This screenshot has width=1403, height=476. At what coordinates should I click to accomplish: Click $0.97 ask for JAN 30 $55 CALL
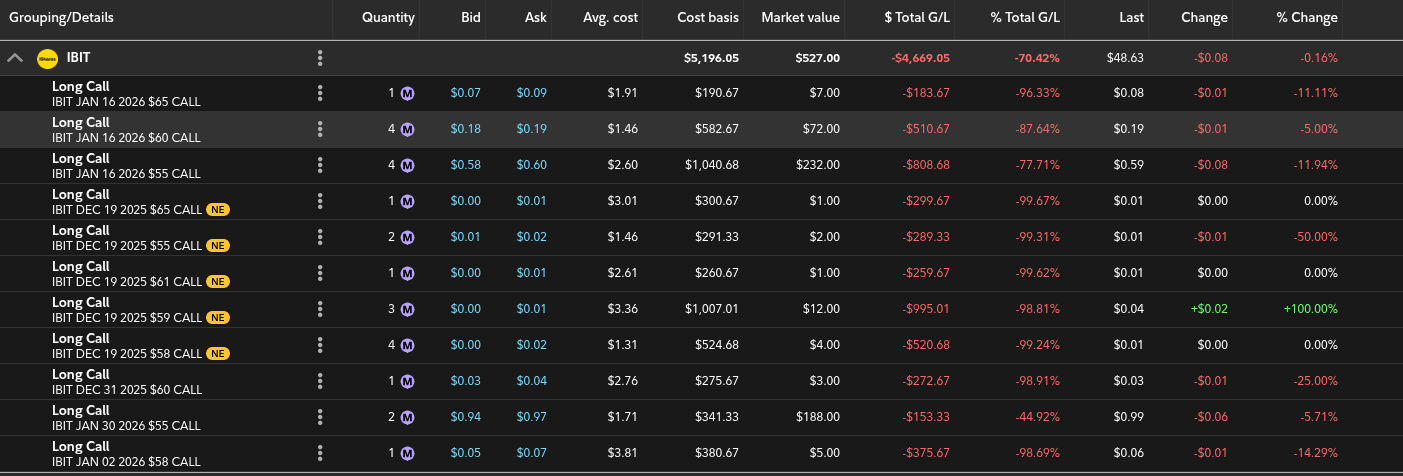click(531, 417)
